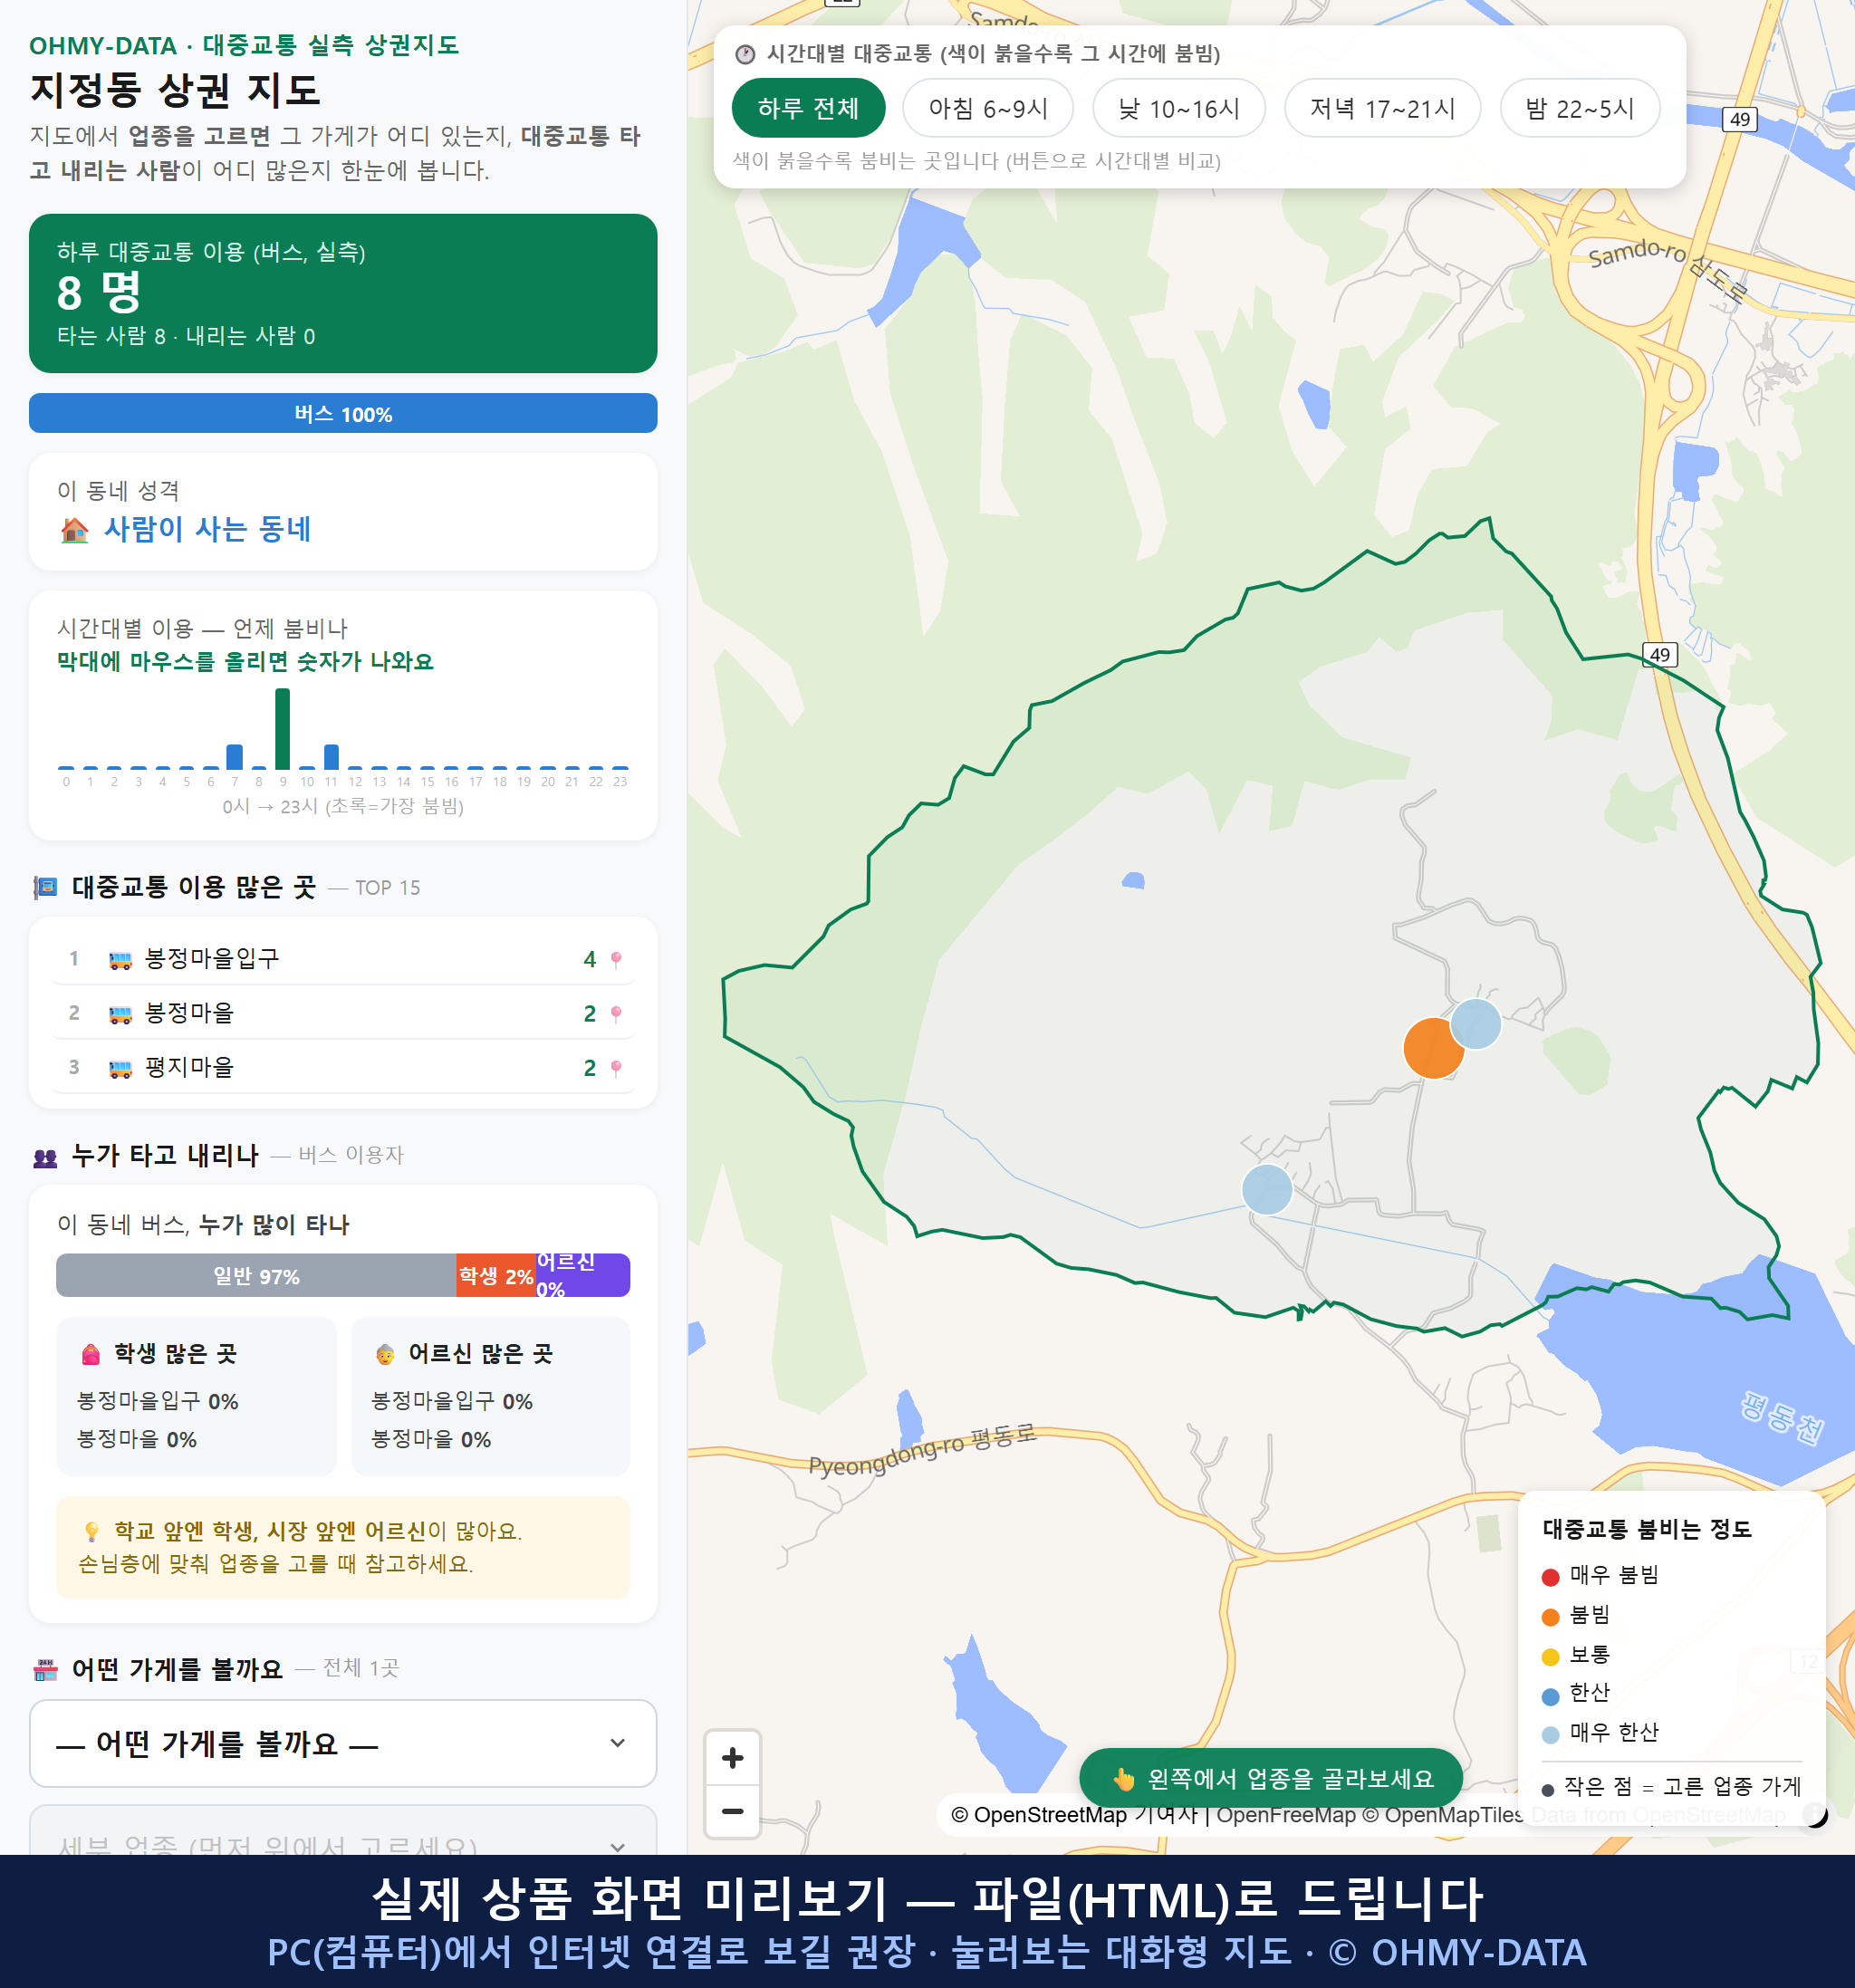
Task: Click the blue 11시 bar in chart
Action: [x=331, y=756]
